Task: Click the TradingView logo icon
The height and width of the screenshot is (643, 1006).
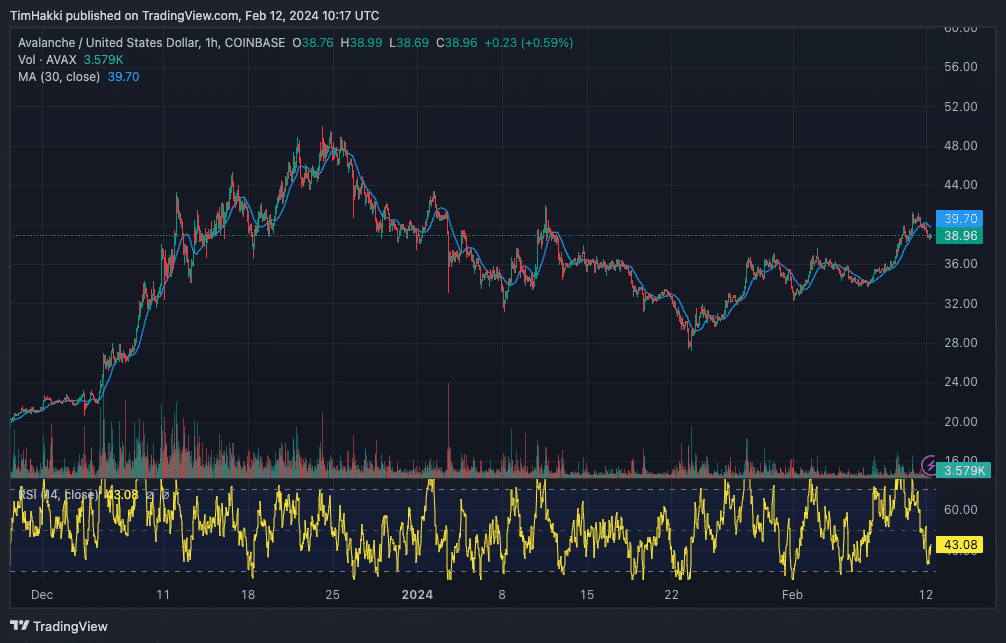Action: coord(20,626)
